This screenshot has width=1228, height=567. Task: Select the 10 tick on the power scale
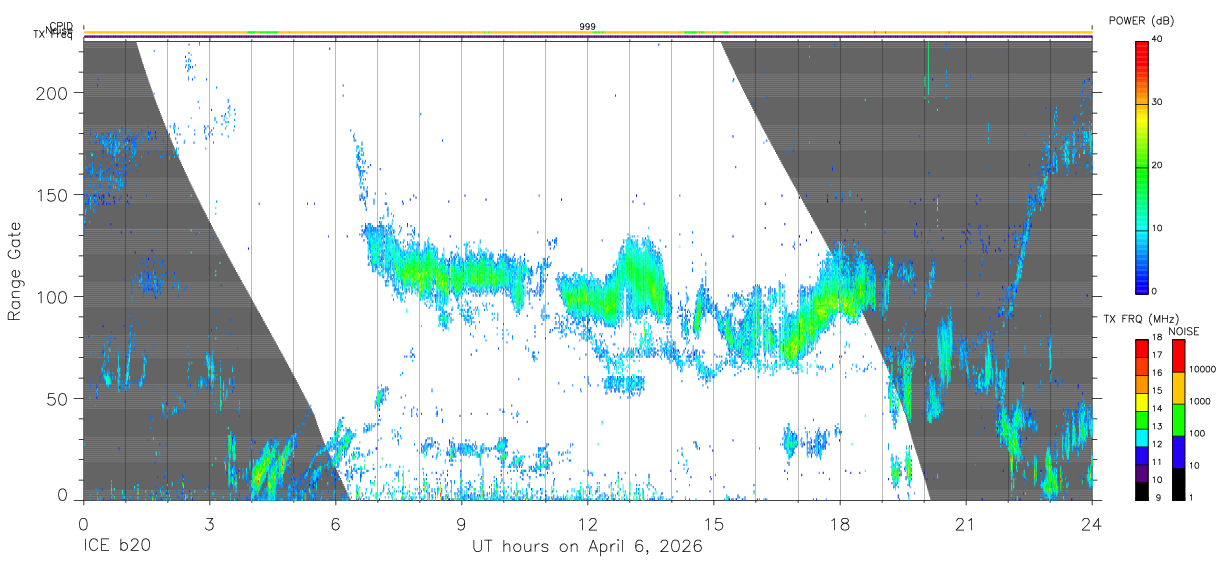coord(1157,228)
